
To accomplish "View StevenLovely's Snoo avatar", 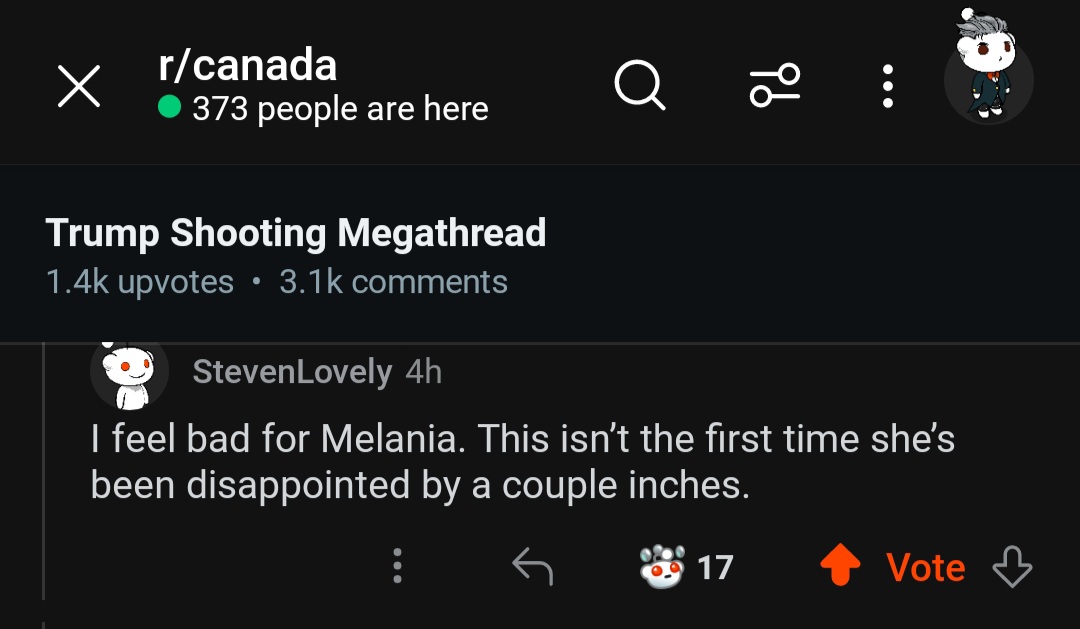I will 129,374.
